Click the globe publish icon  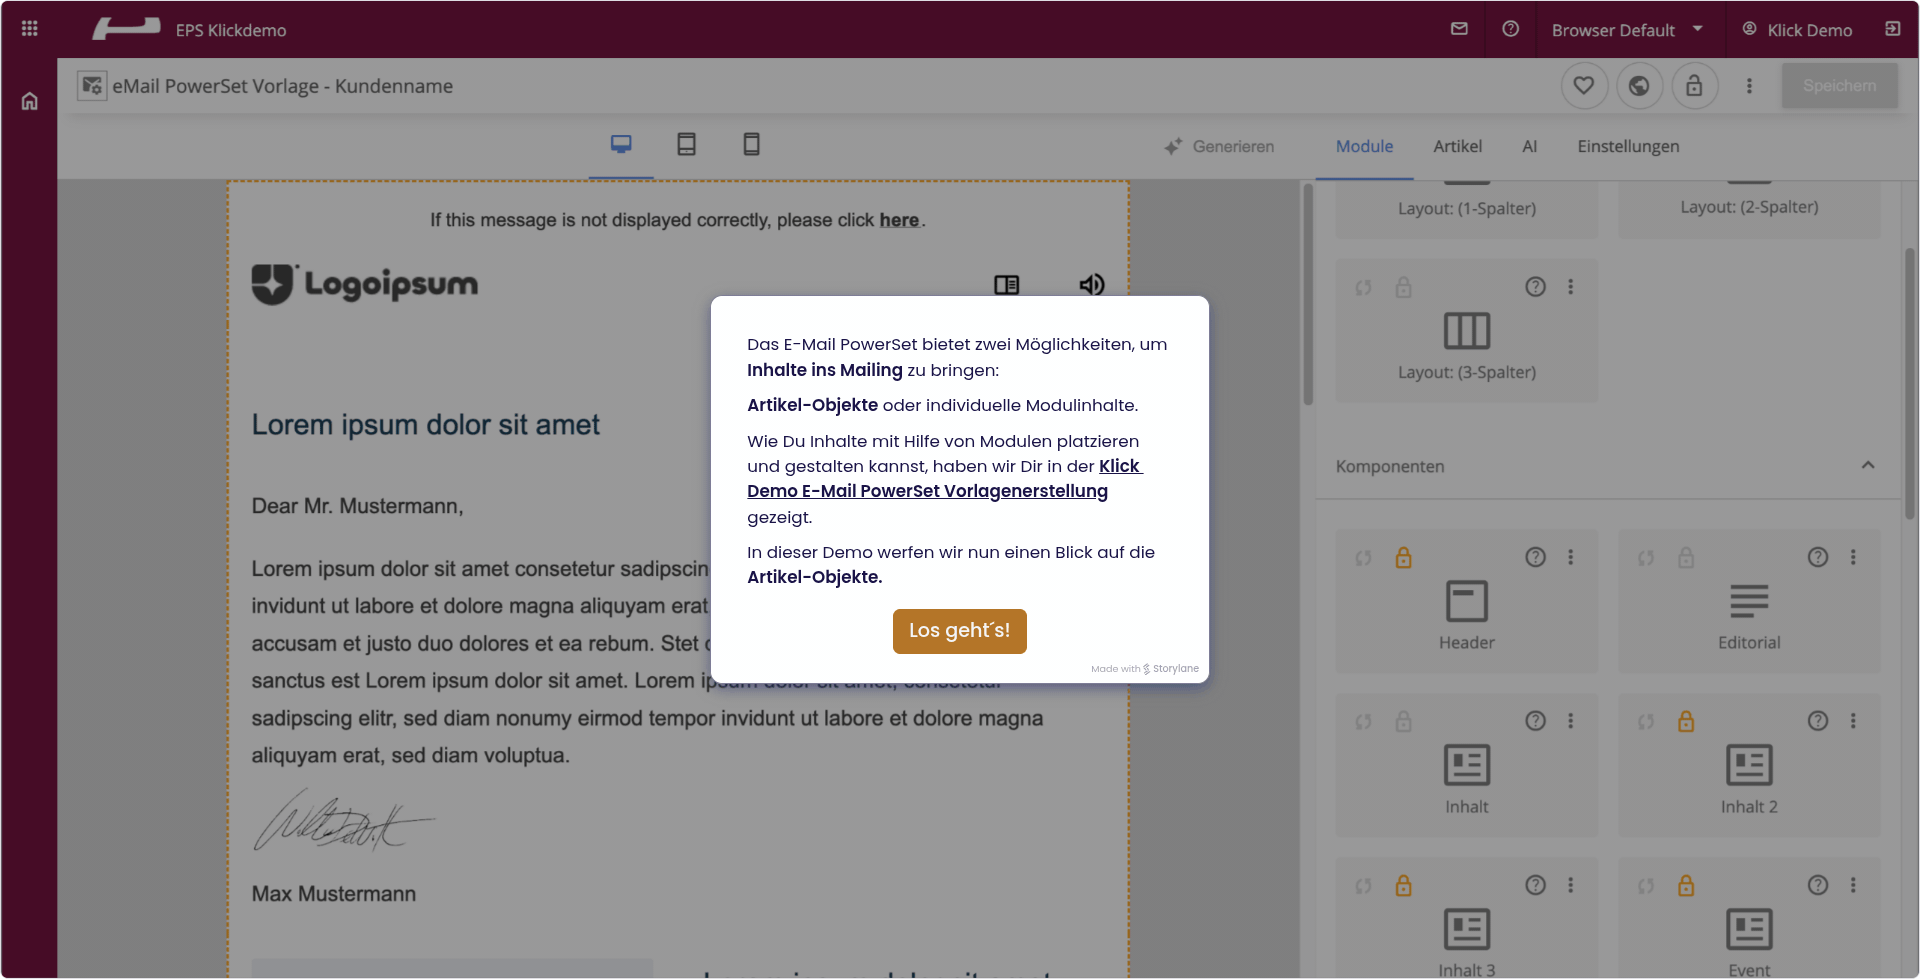(x=1639, y=86)
